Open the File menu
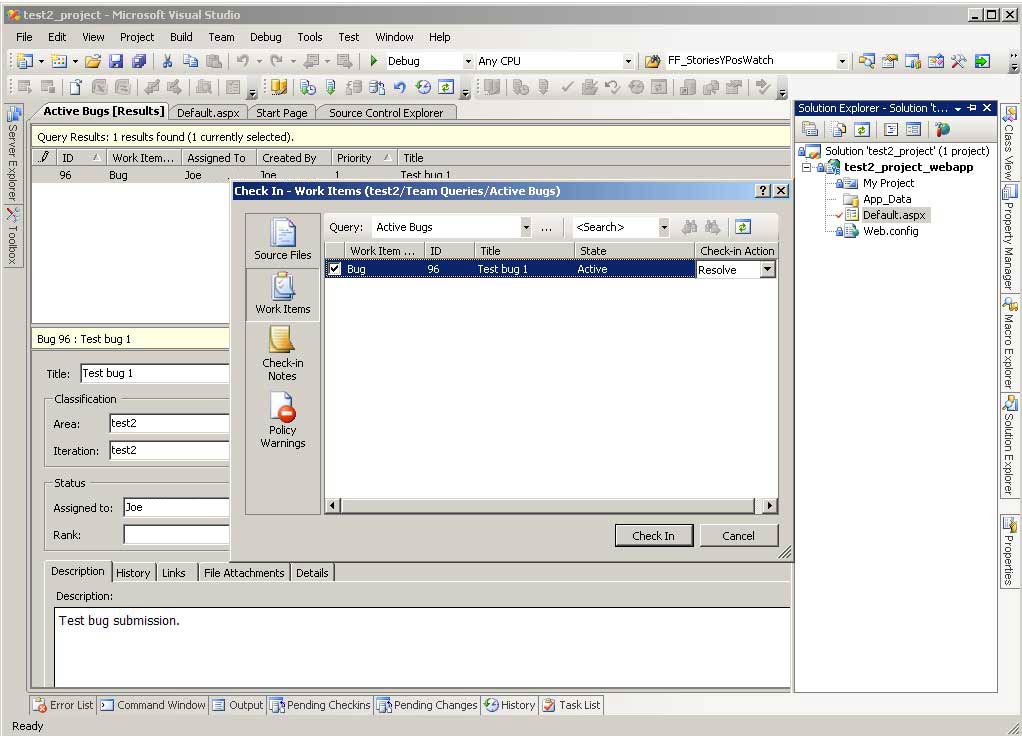This screenshot has width=1022, height=736. [24, 37]
